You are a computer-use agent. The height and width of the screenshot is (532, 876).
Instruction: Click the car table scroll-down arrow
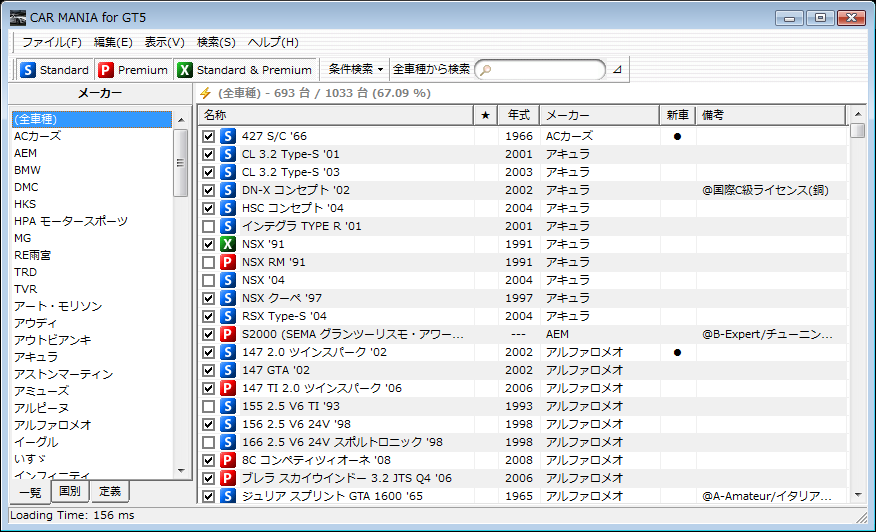click(x=858, y=495)
